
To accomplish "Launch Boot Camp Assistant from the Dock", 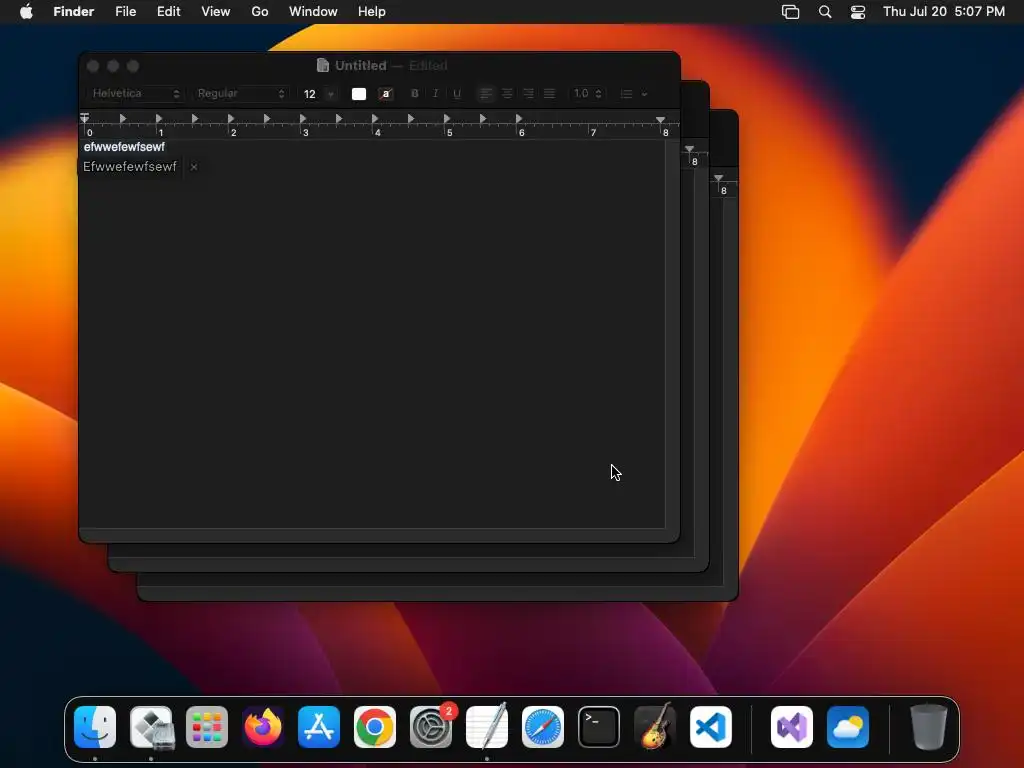I will 151,727.
